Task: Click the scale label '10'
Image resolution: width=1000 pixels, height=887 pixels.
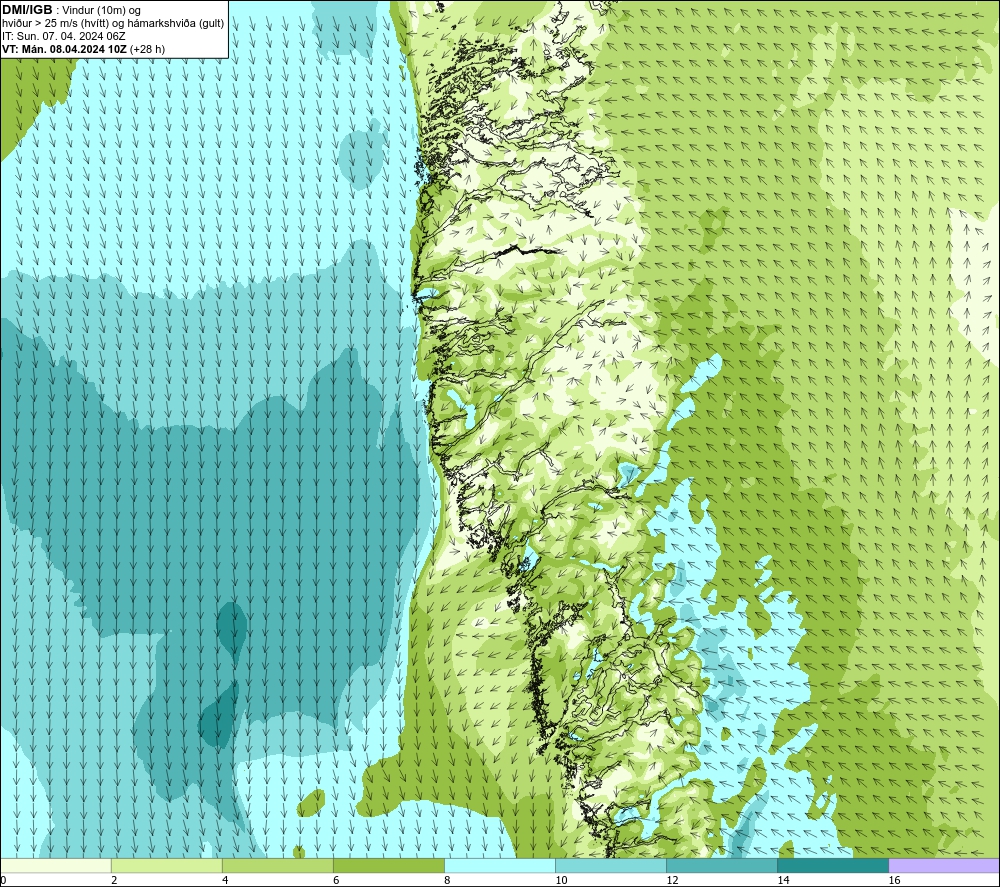Action: (561, 880)
